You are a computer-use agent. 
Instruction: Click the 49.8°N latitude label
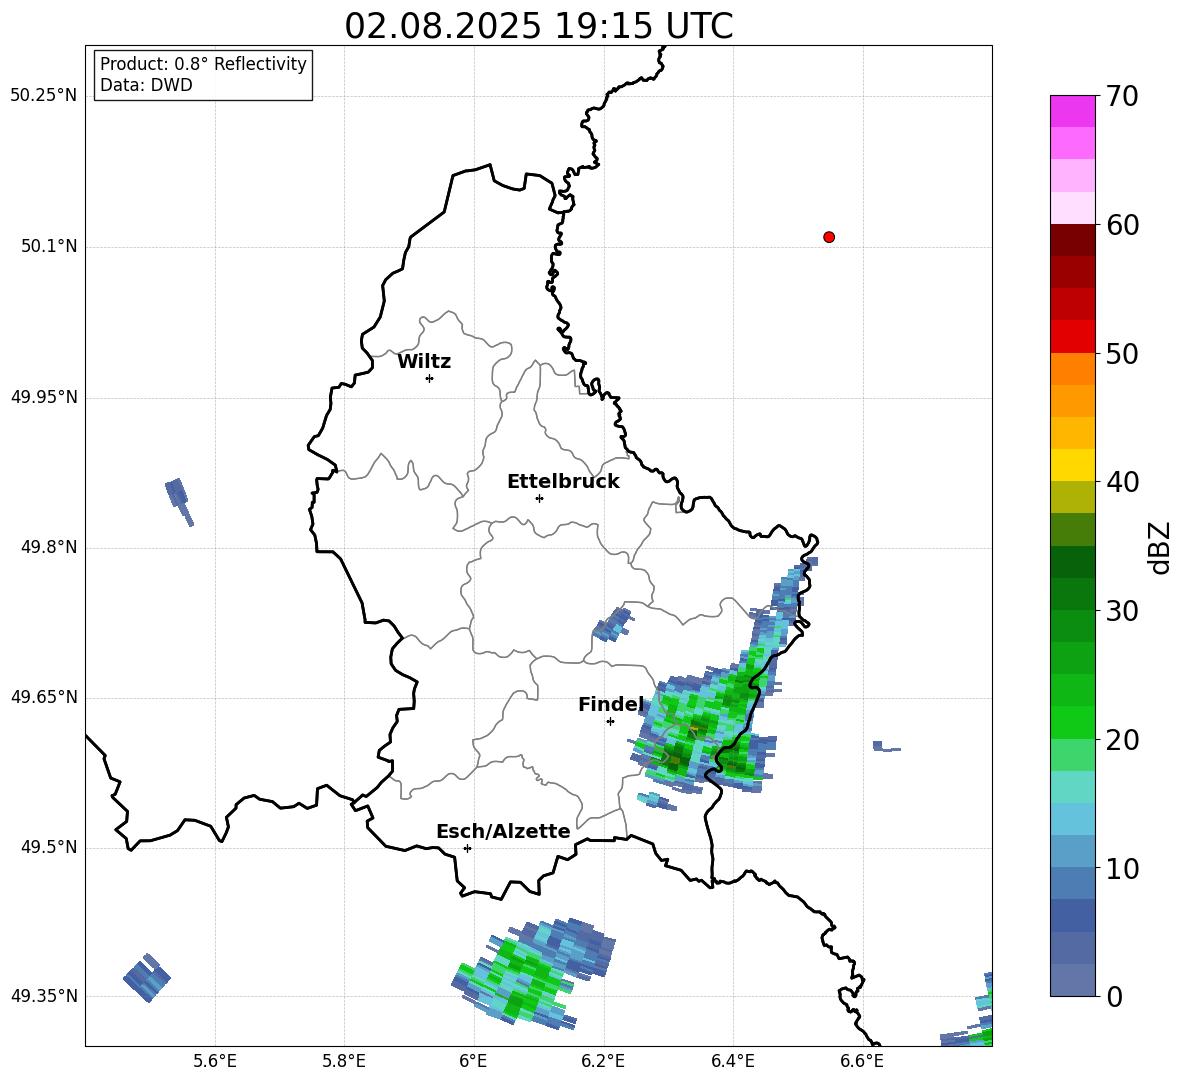point(49,547)
